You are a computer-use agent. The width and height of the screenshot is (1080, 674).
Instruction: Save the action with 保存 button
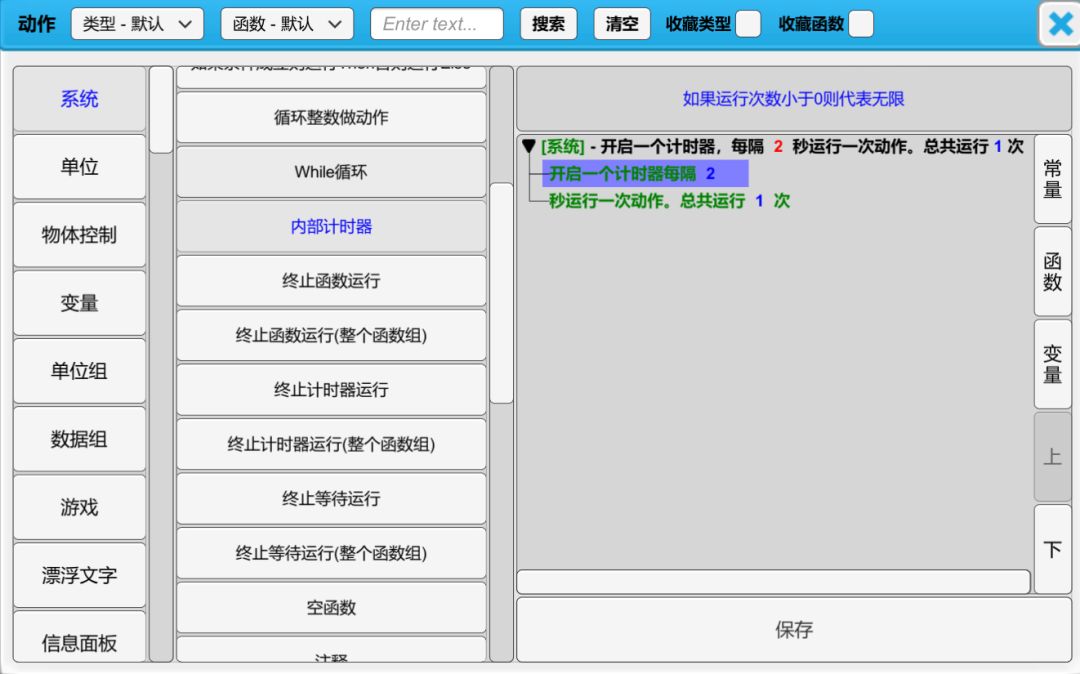pyautogui.click(x=793, y=630)
